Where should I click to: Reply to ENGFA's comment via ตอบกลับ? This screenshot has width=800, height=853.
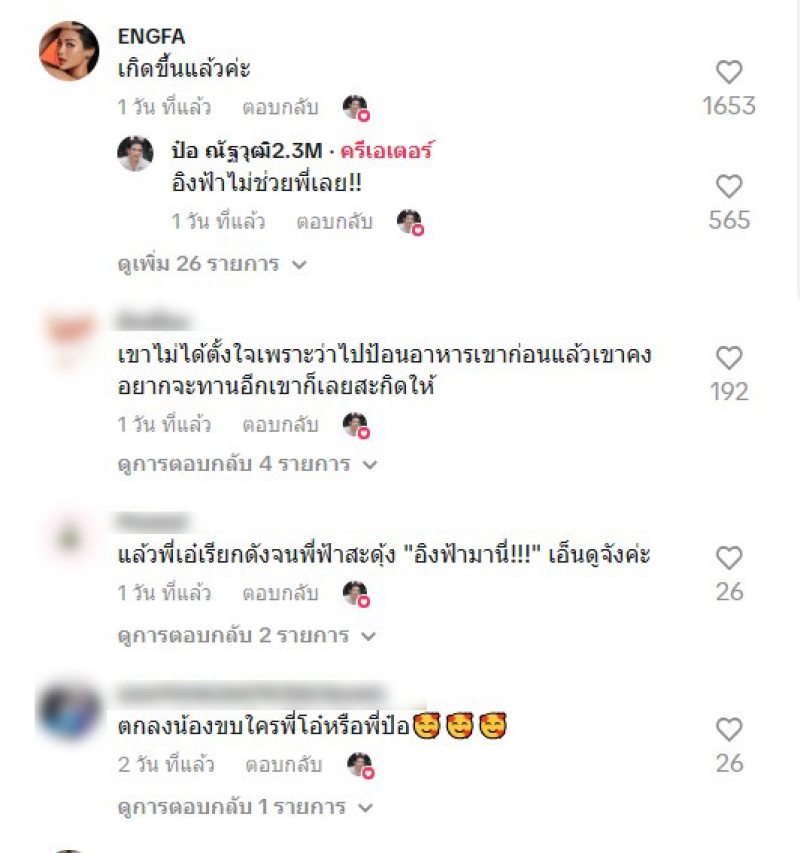[280, 107]
